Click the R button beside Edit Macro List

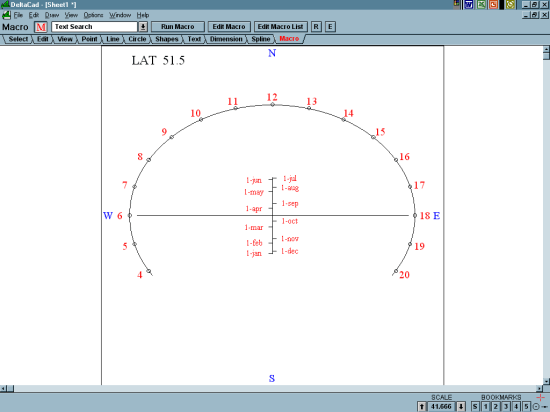pos(316,27)
